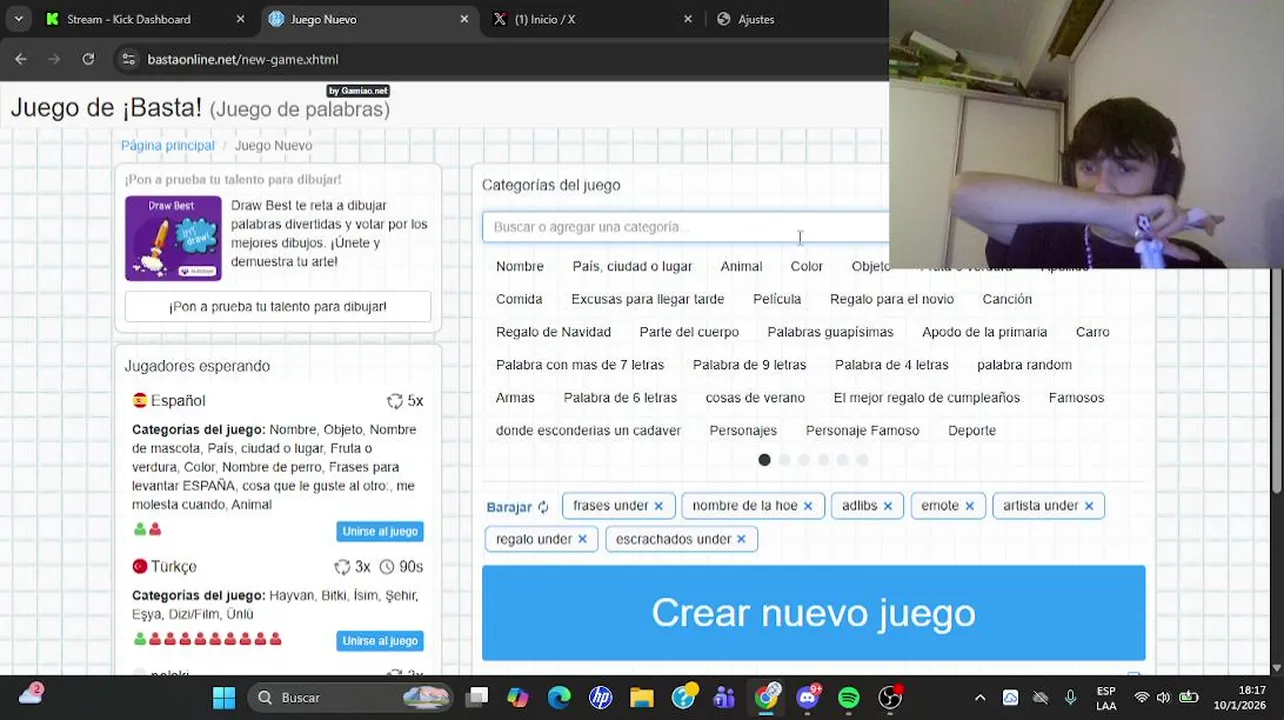Add the 'Parte del cuerpo' category
The height and width of the screenshot is (720, 1284).
pos(689,332)
